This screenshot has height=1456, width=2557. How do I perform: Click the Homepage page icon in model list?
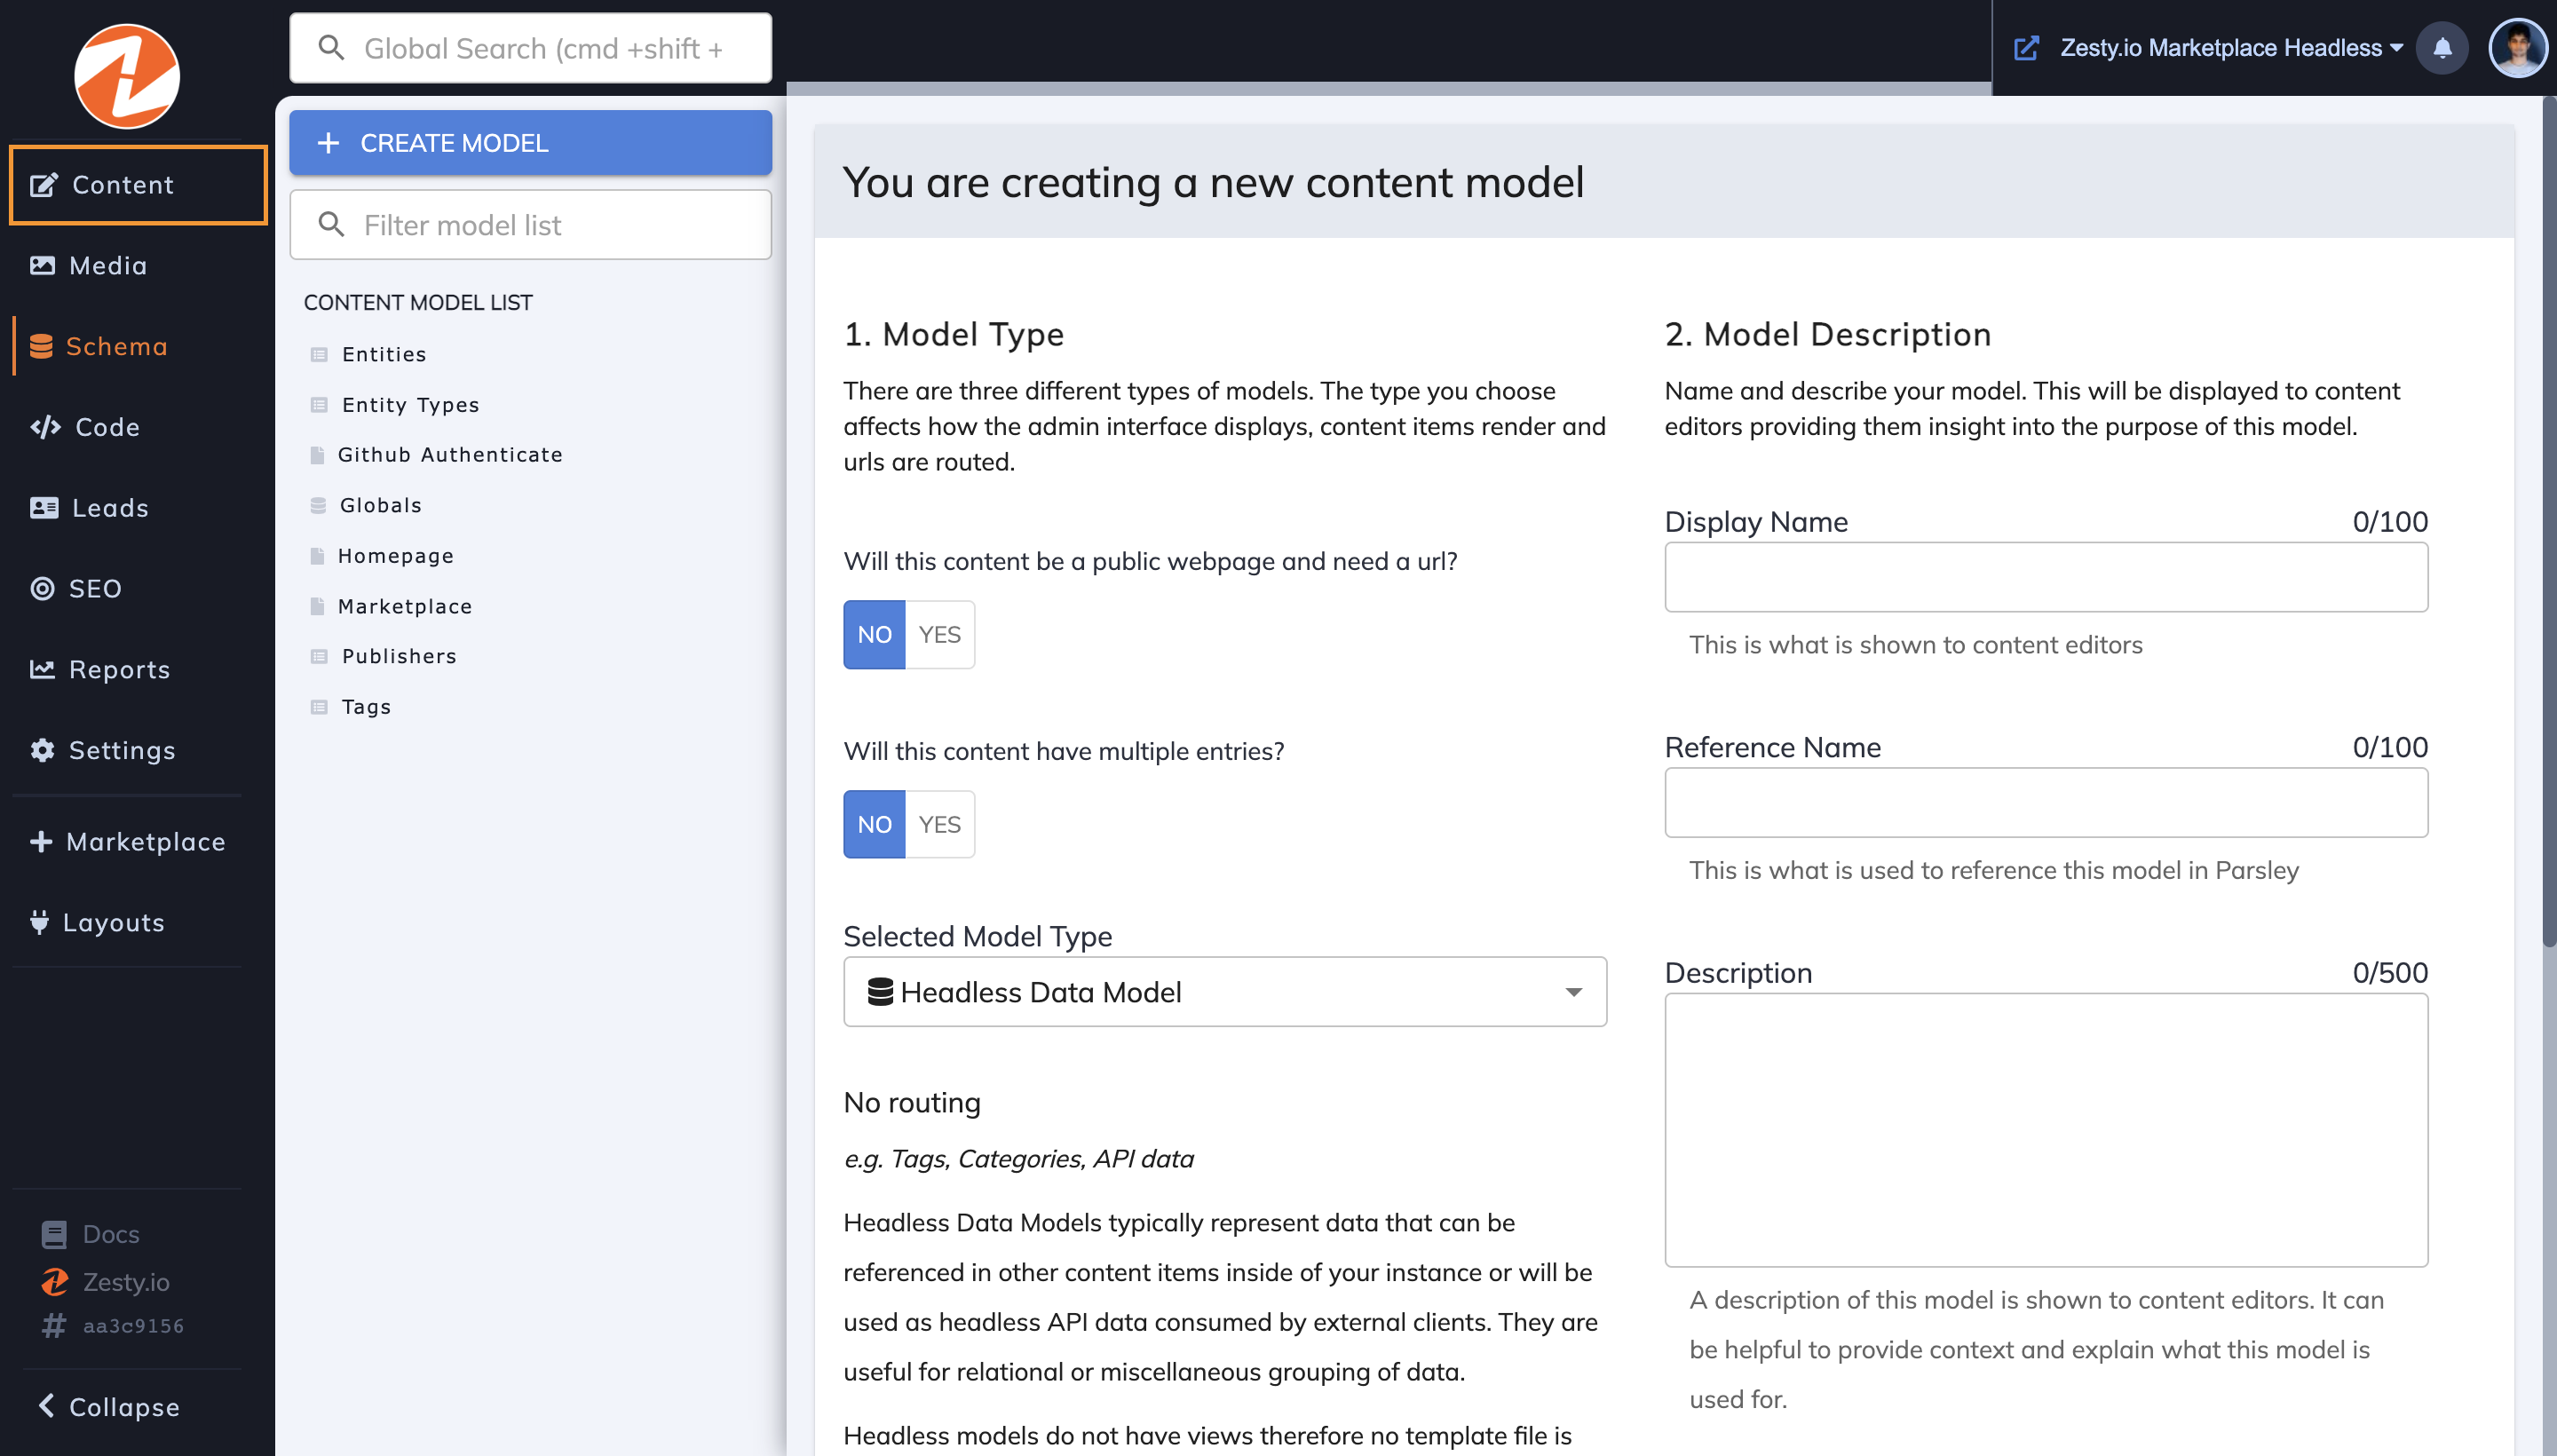(x=317, y=556)
